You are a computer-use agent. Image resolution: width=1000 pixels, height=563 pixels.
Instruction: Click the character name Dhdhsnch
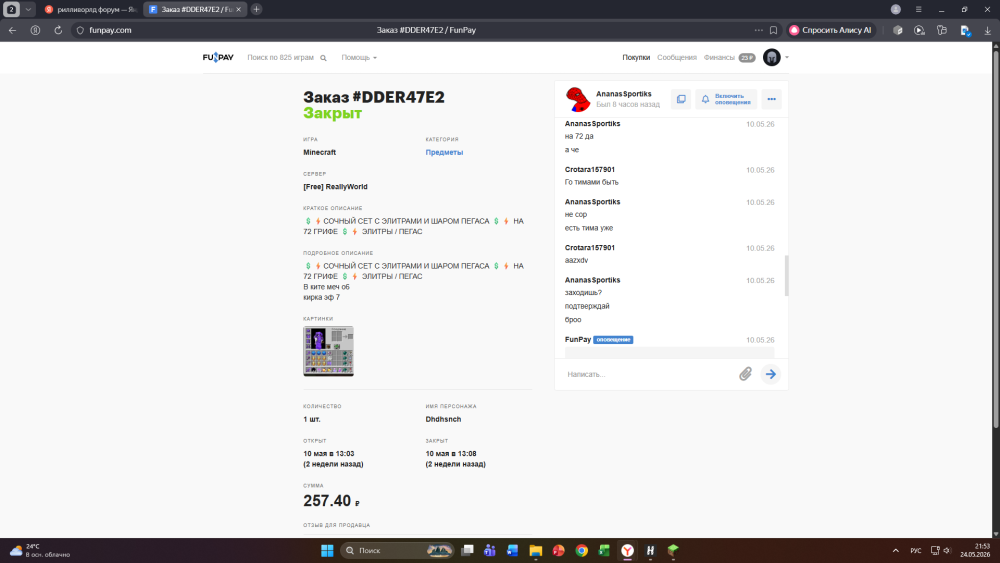click(x=443, y=420)
